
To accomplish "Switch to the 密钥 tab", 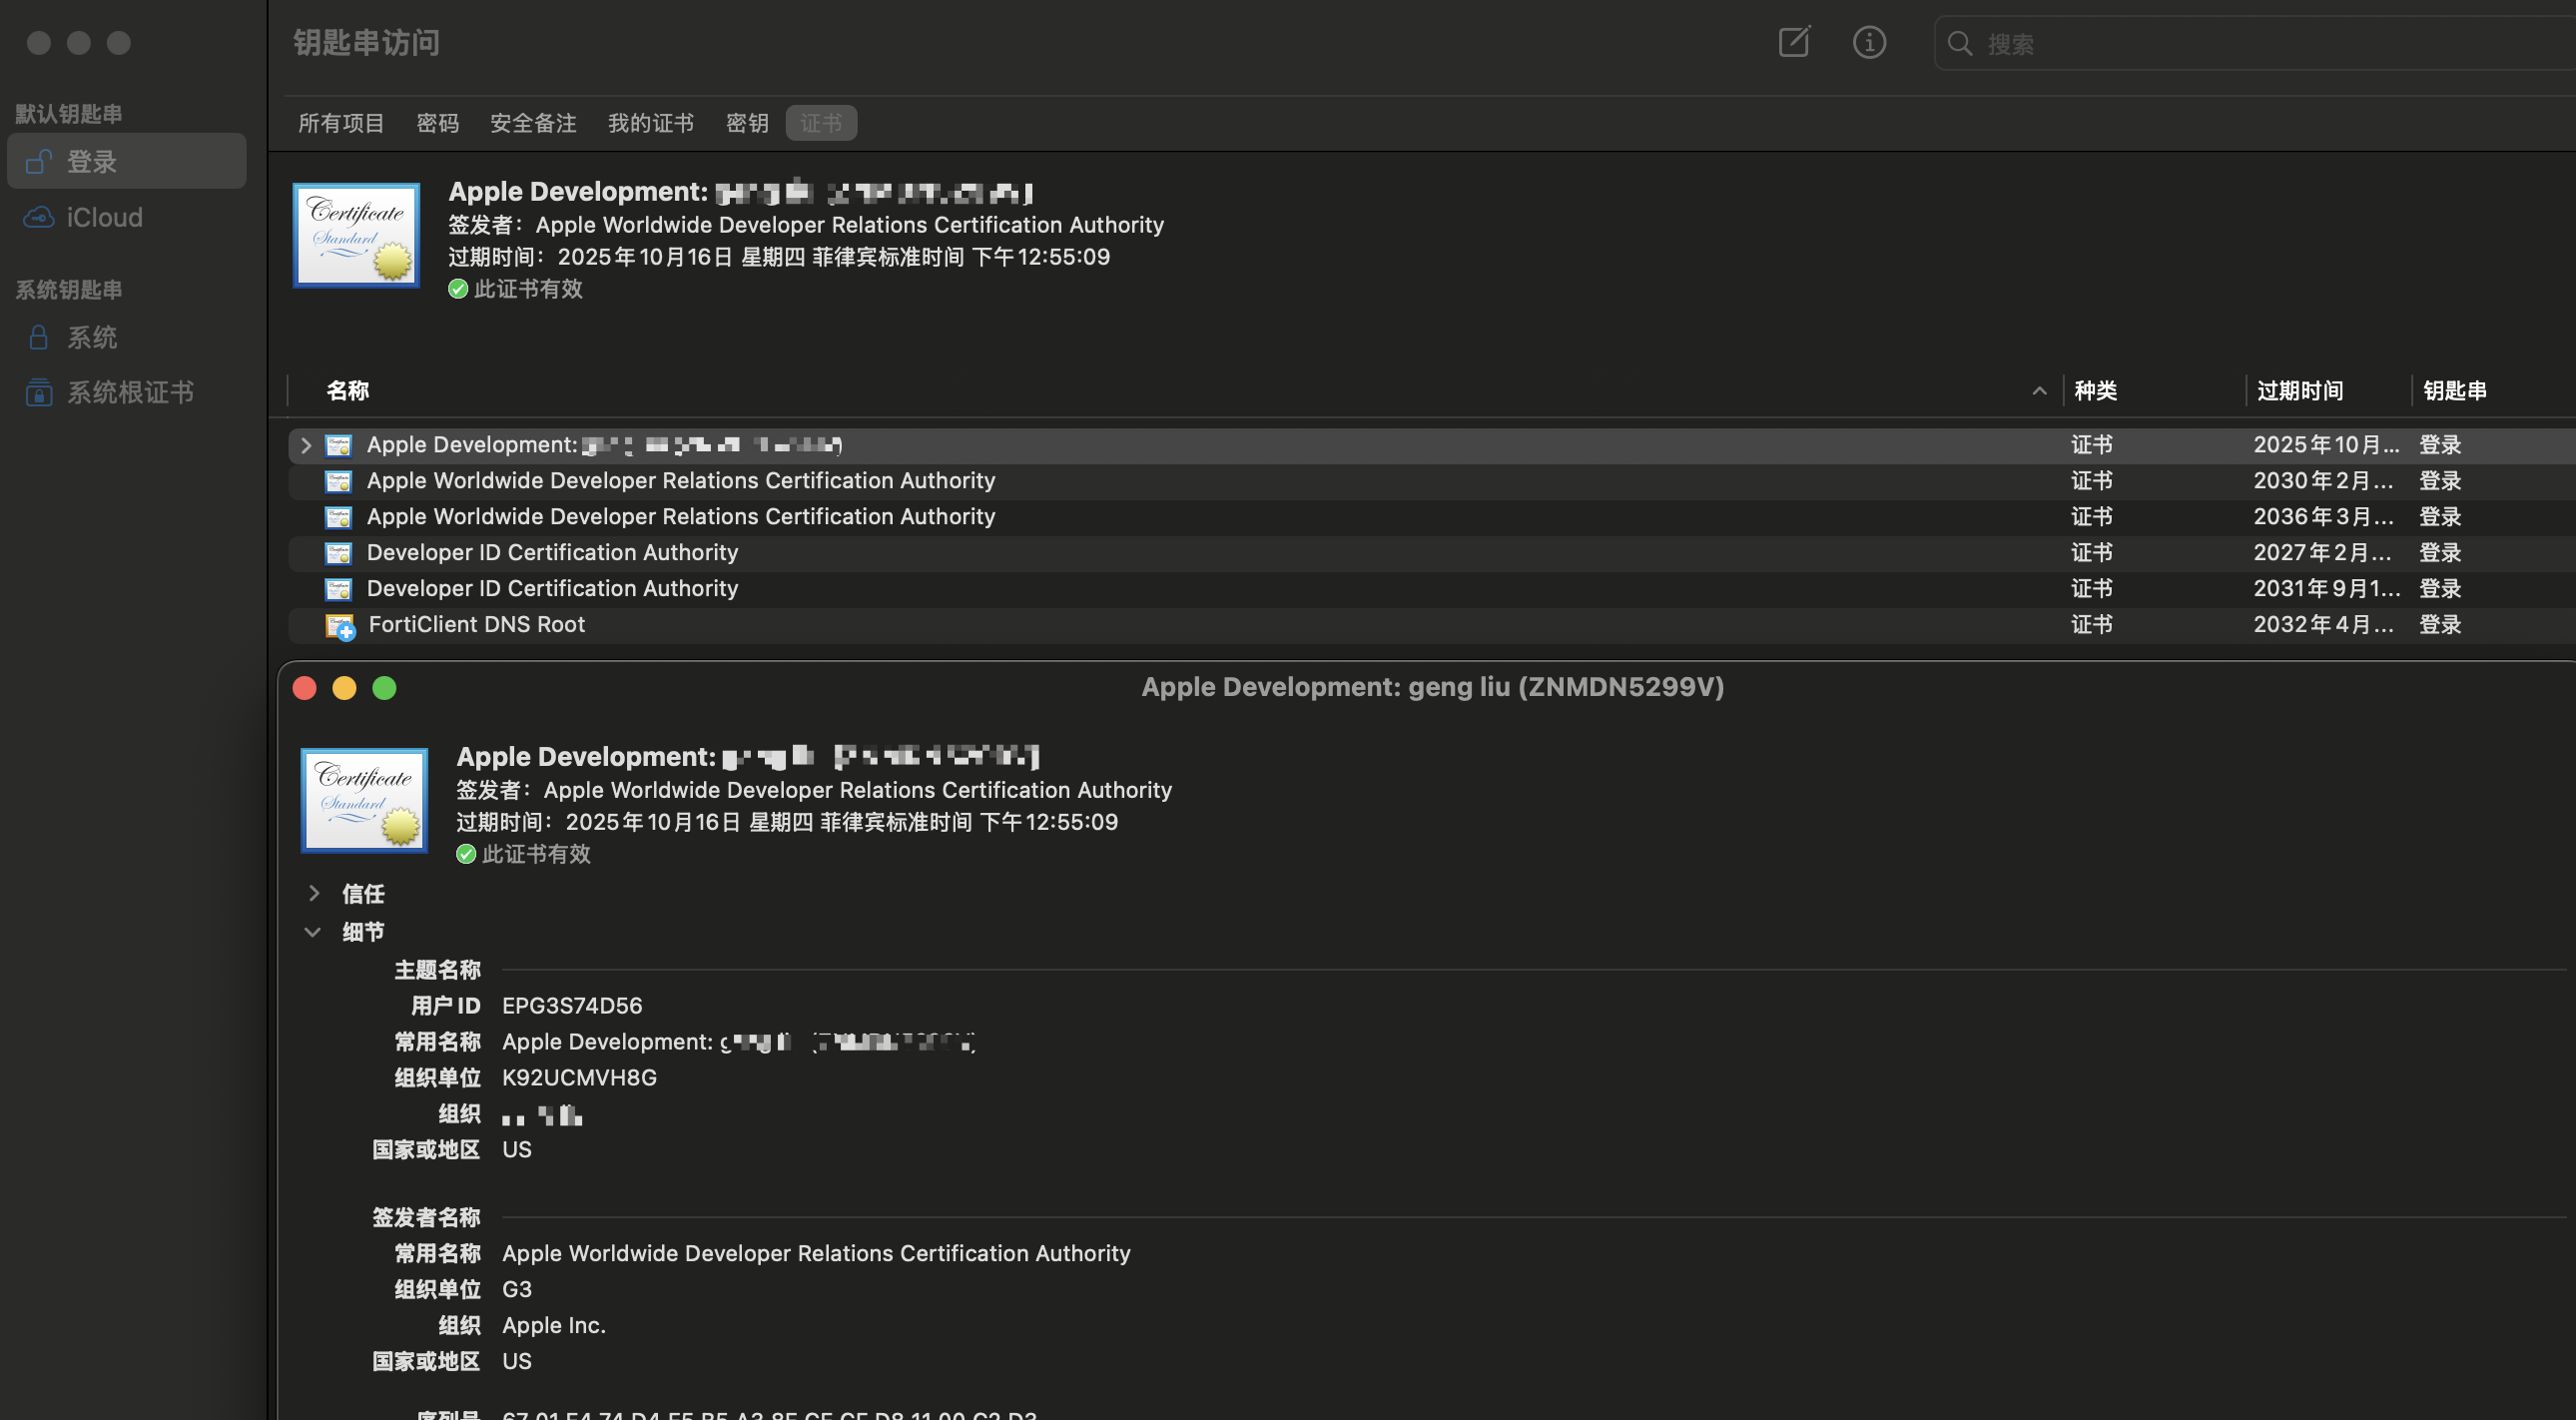I will click(x=747, y=123).
